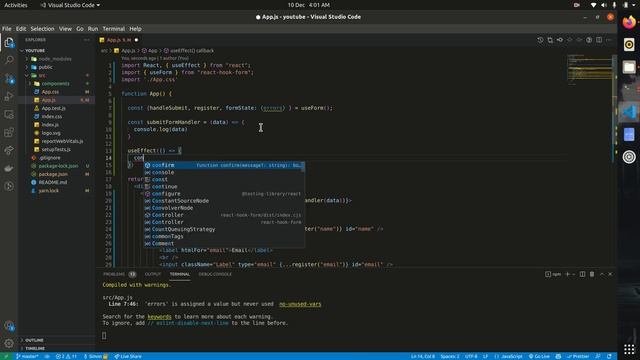This screenshot has width=640, height=360.
Task: Click the split editor icon
Action: tap(599, 40)
